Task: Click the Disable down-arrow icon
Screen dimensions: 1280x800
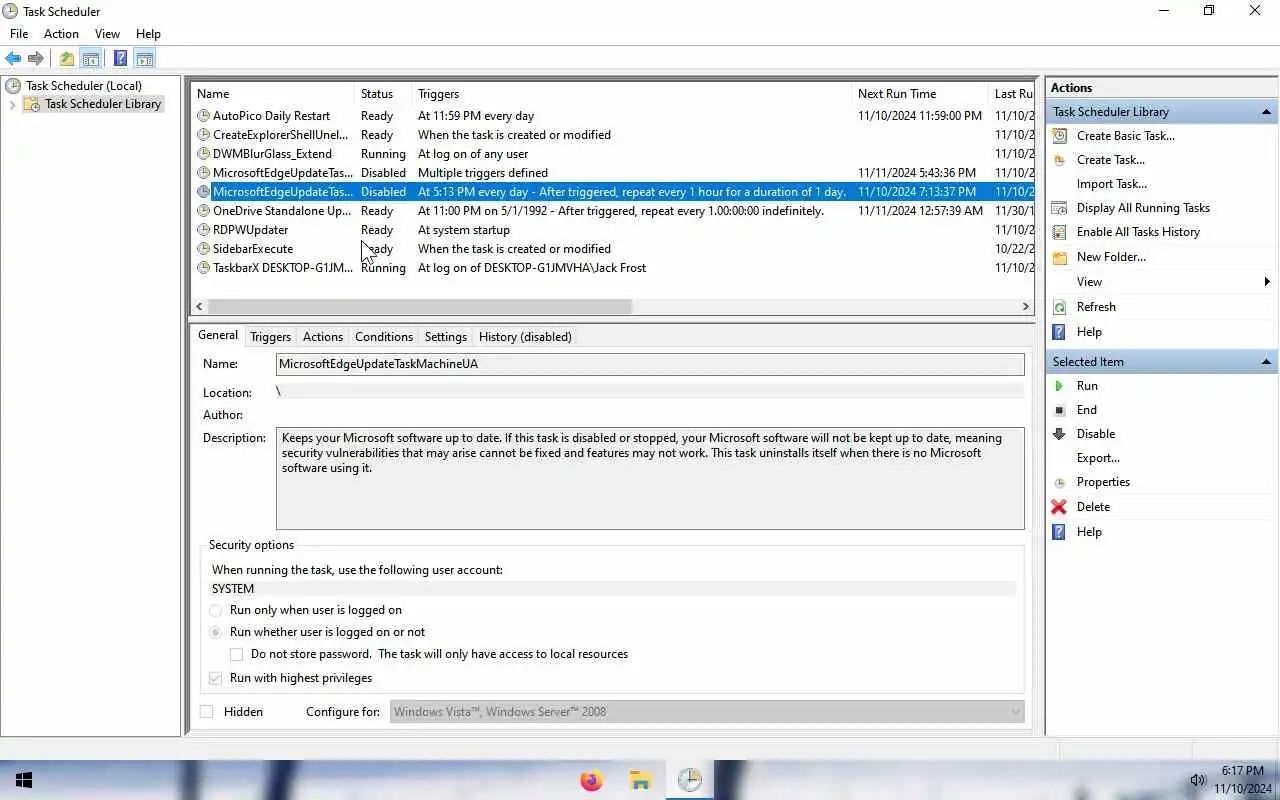Action: pyautogui.click(x=1059, y=434)
